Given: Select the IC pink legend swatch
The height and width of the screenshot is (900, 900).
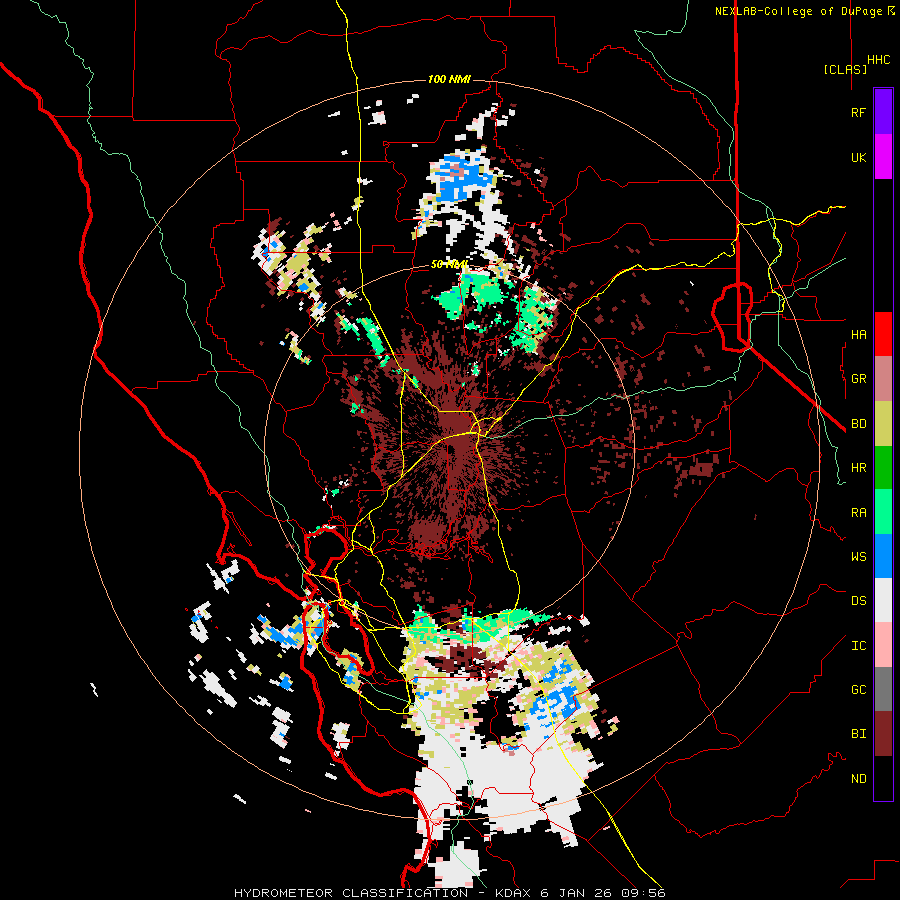Looking at the screenshot, I should 883,645.
